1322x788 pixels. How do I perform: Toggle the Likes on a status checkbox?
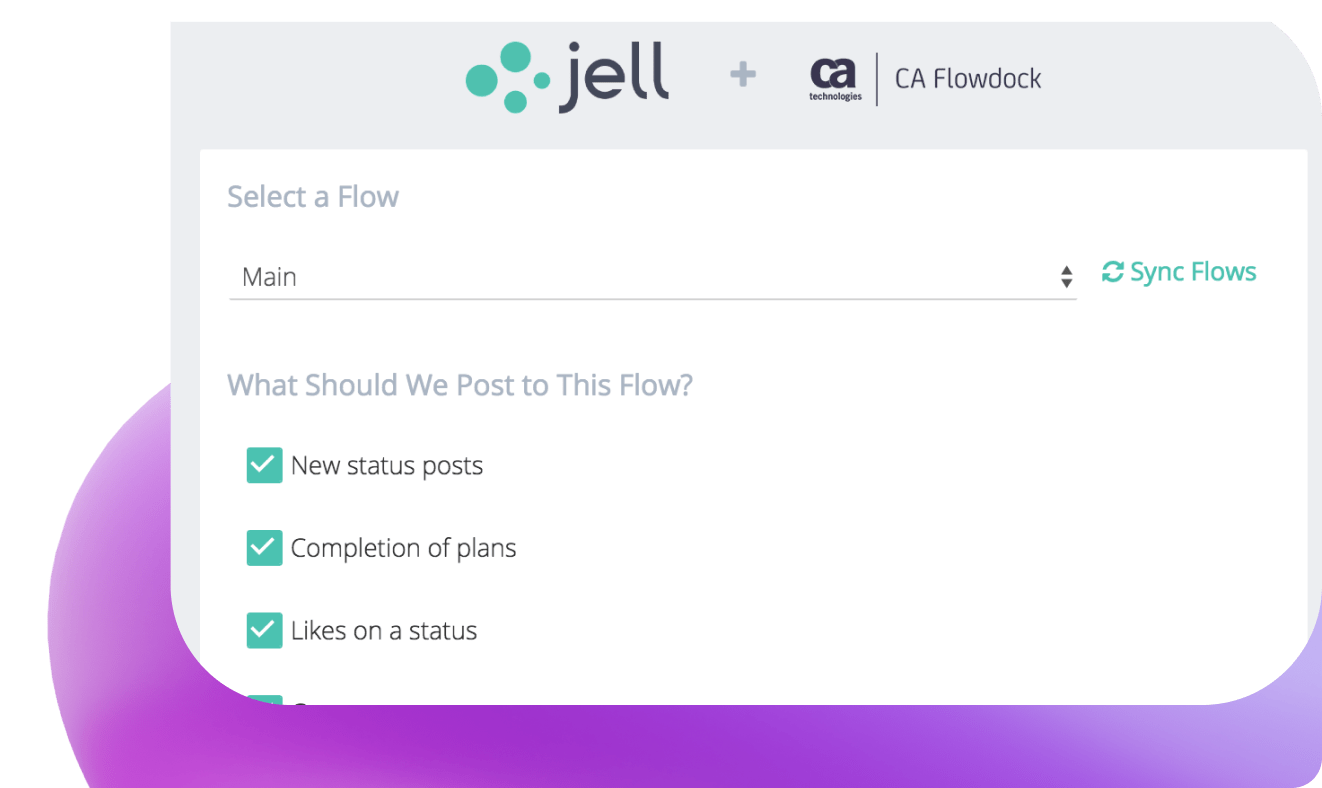[x=264, y=630]
